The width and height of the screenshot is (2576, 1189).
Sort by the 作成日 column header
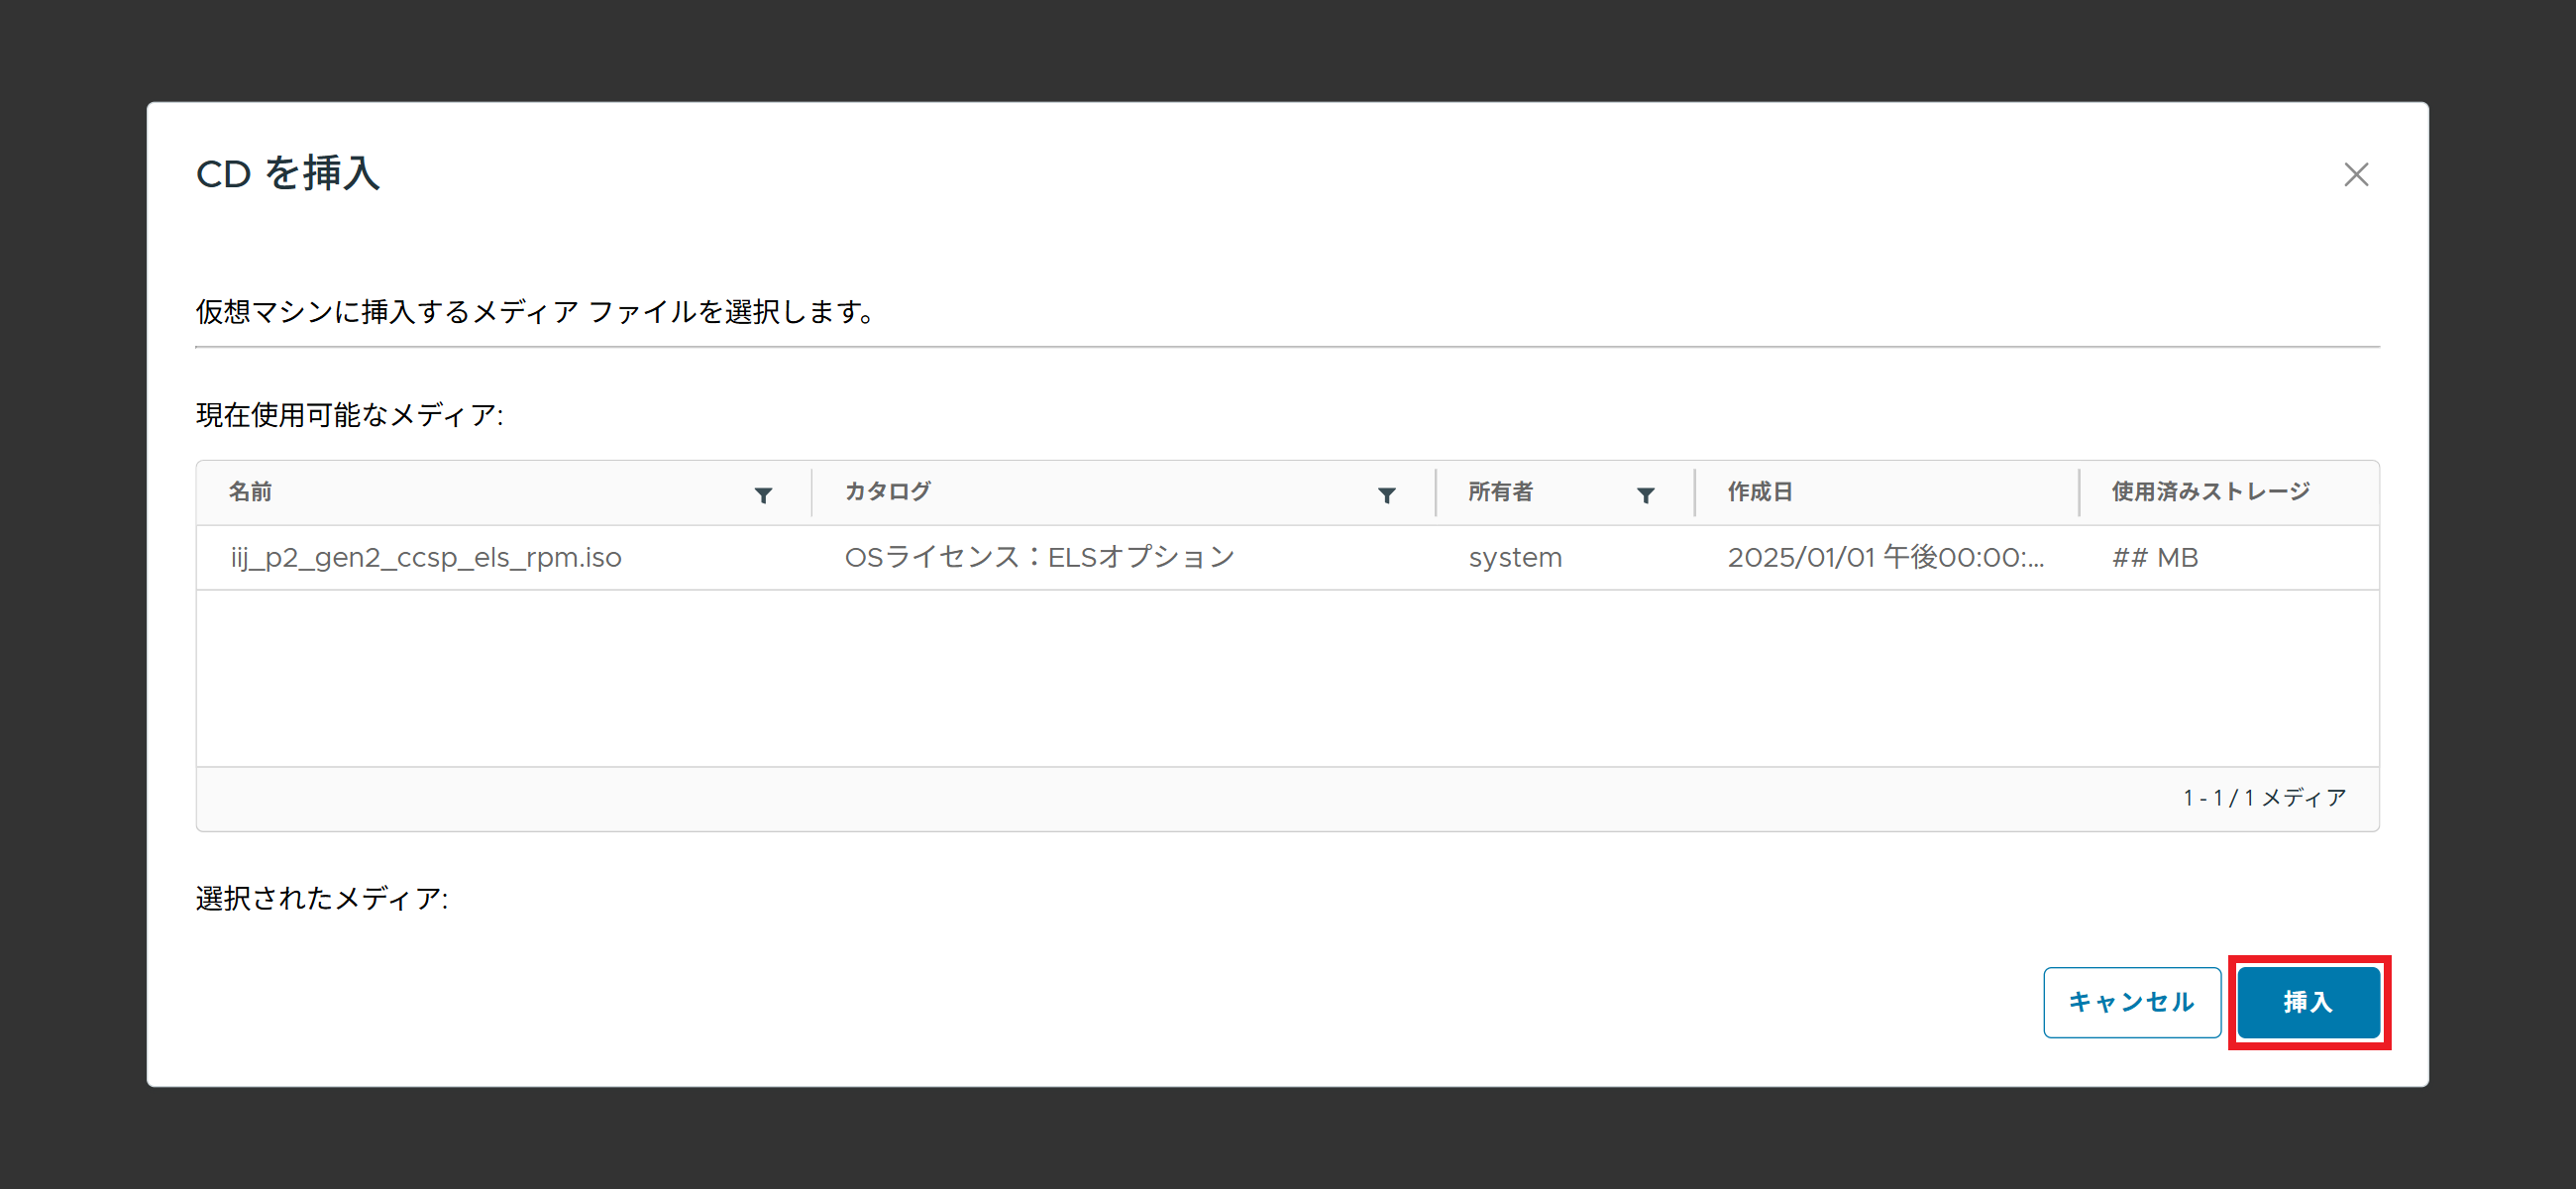coord(1760,492)
